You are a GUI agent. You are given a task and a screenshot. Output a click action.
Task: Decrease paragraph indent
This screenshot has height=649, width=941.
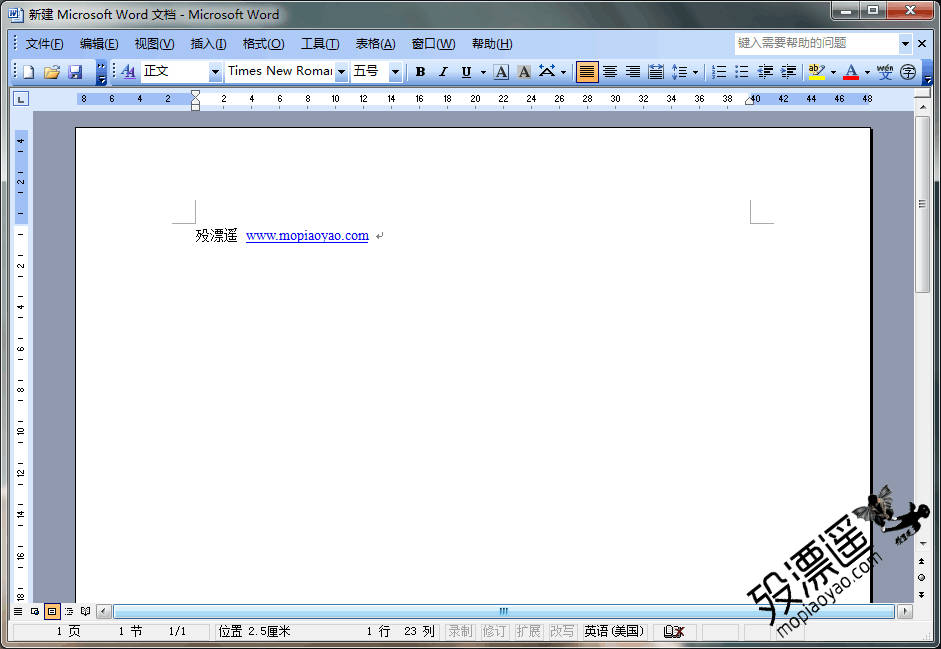point(765,72)
